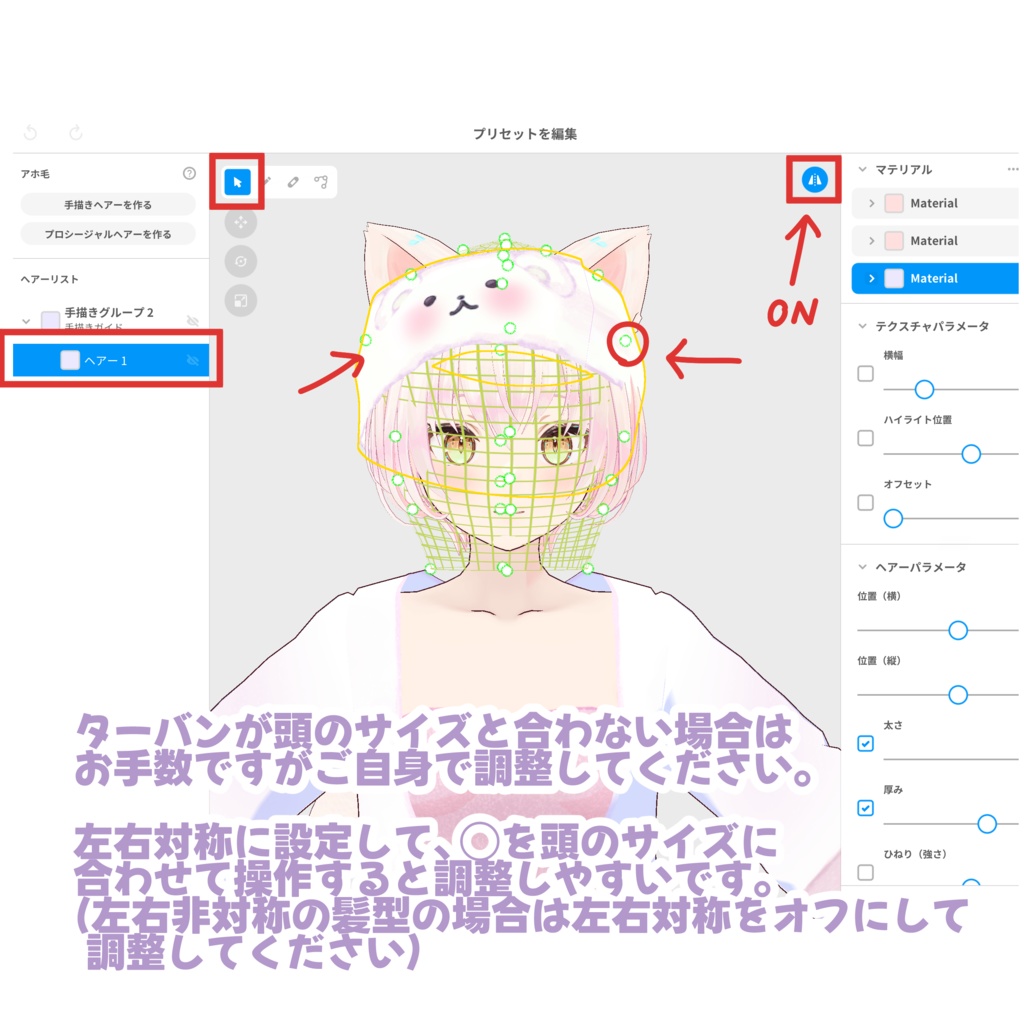Click the scale transform icon

(240, 300)
